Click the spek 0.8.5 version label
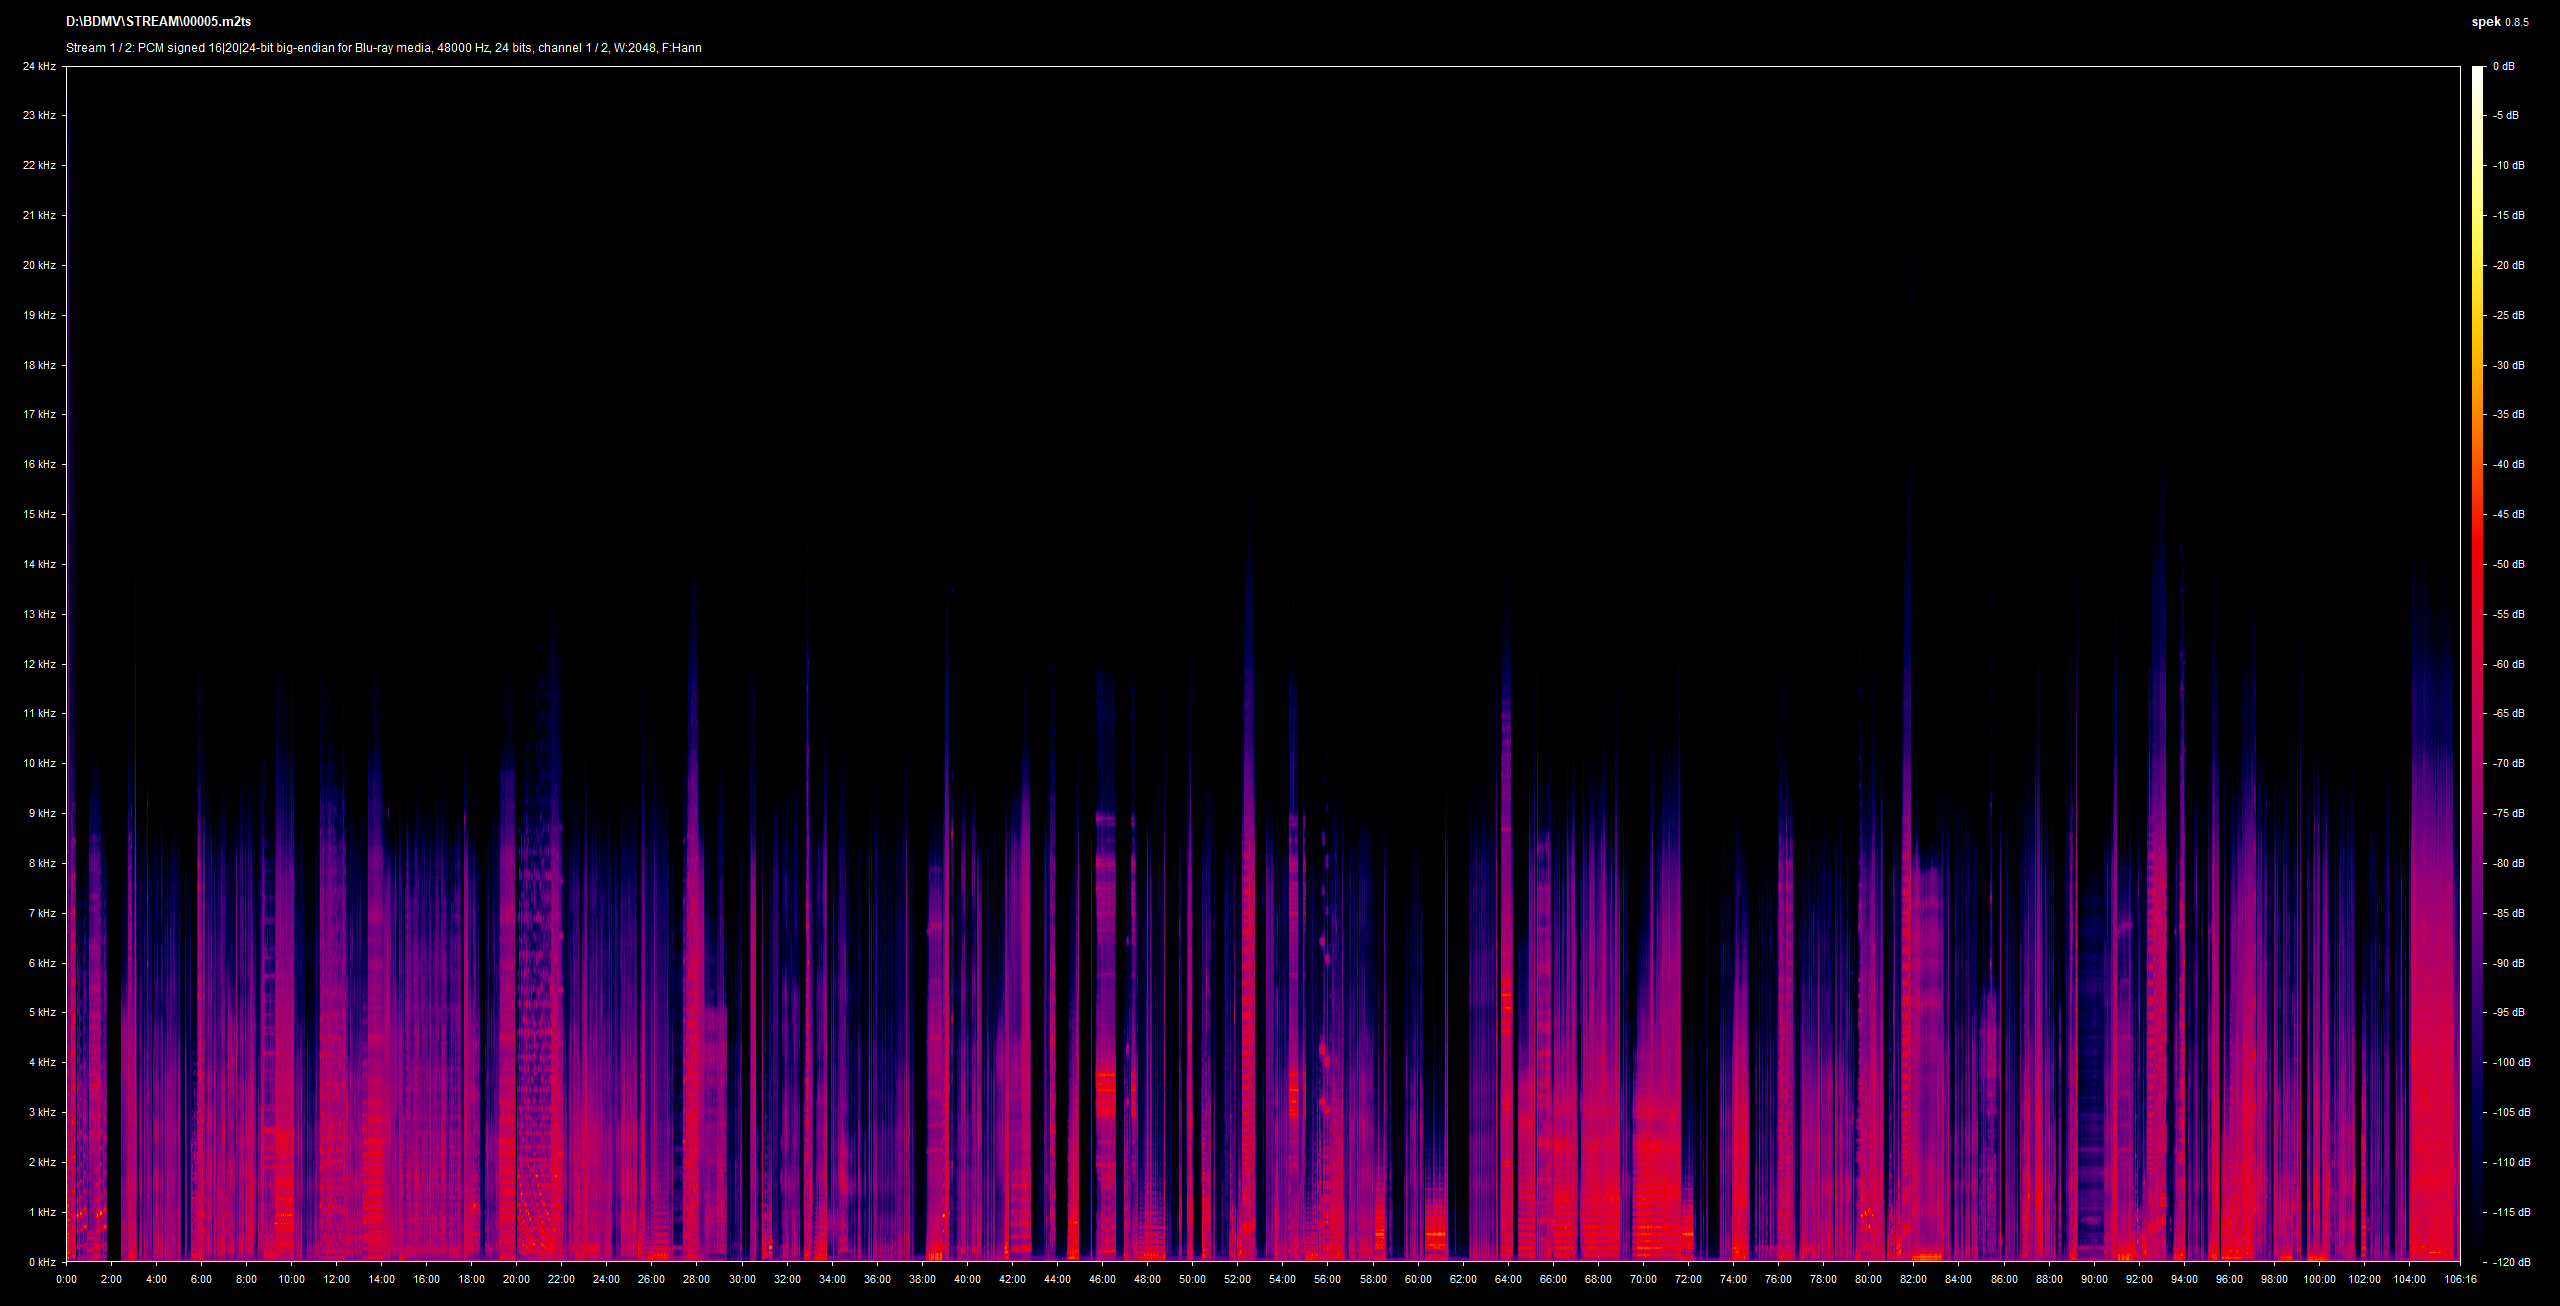 point(2500,22)
